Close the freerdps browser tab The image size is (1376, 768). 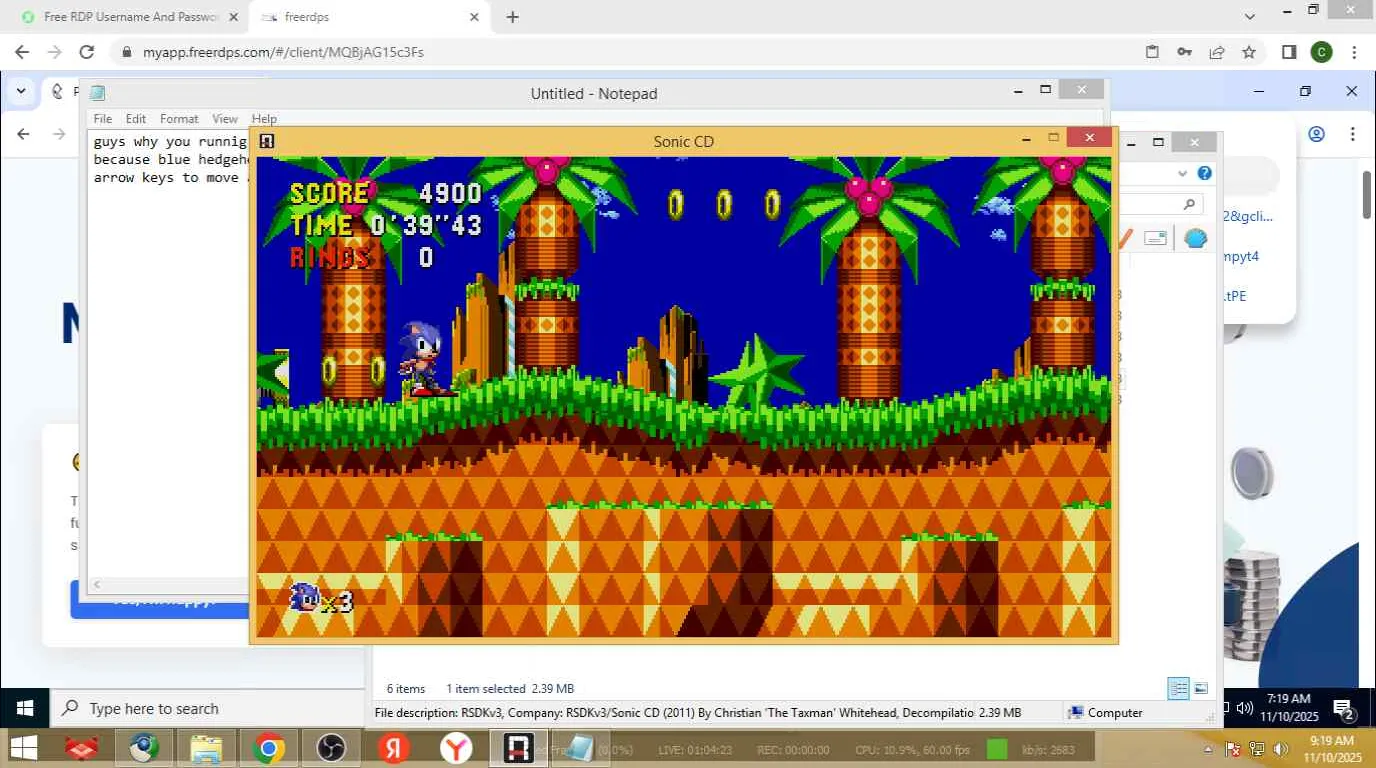pyautogui.click(x=474, y=17)
